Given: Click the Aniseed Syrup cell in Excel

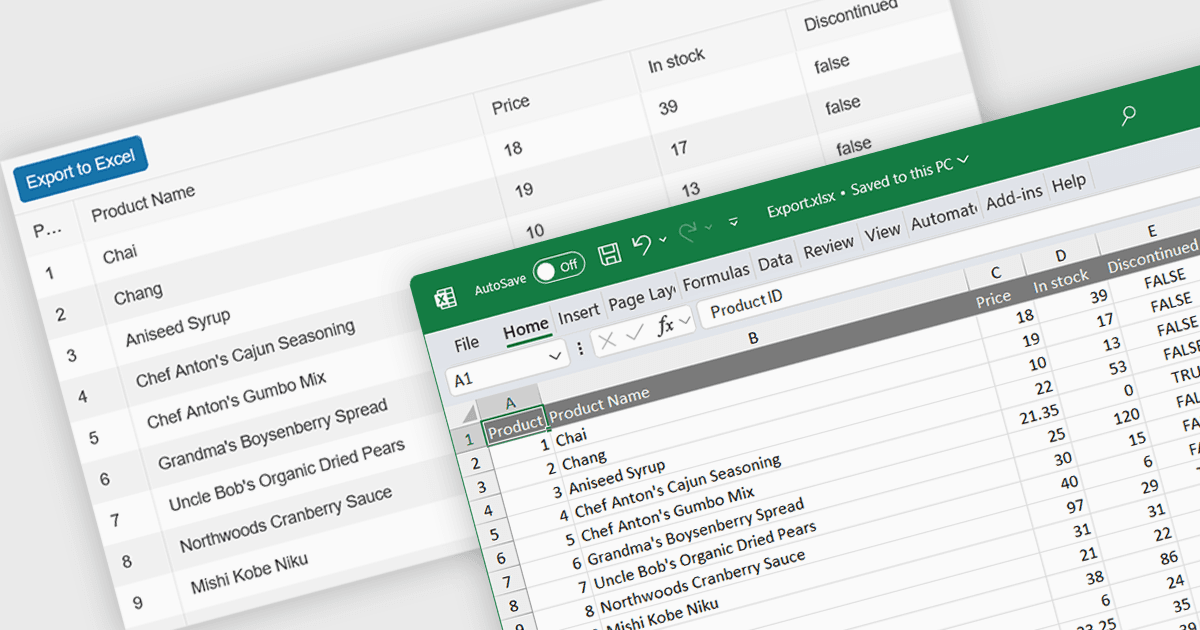Looking at the screenshot, I should pos(618,475).
